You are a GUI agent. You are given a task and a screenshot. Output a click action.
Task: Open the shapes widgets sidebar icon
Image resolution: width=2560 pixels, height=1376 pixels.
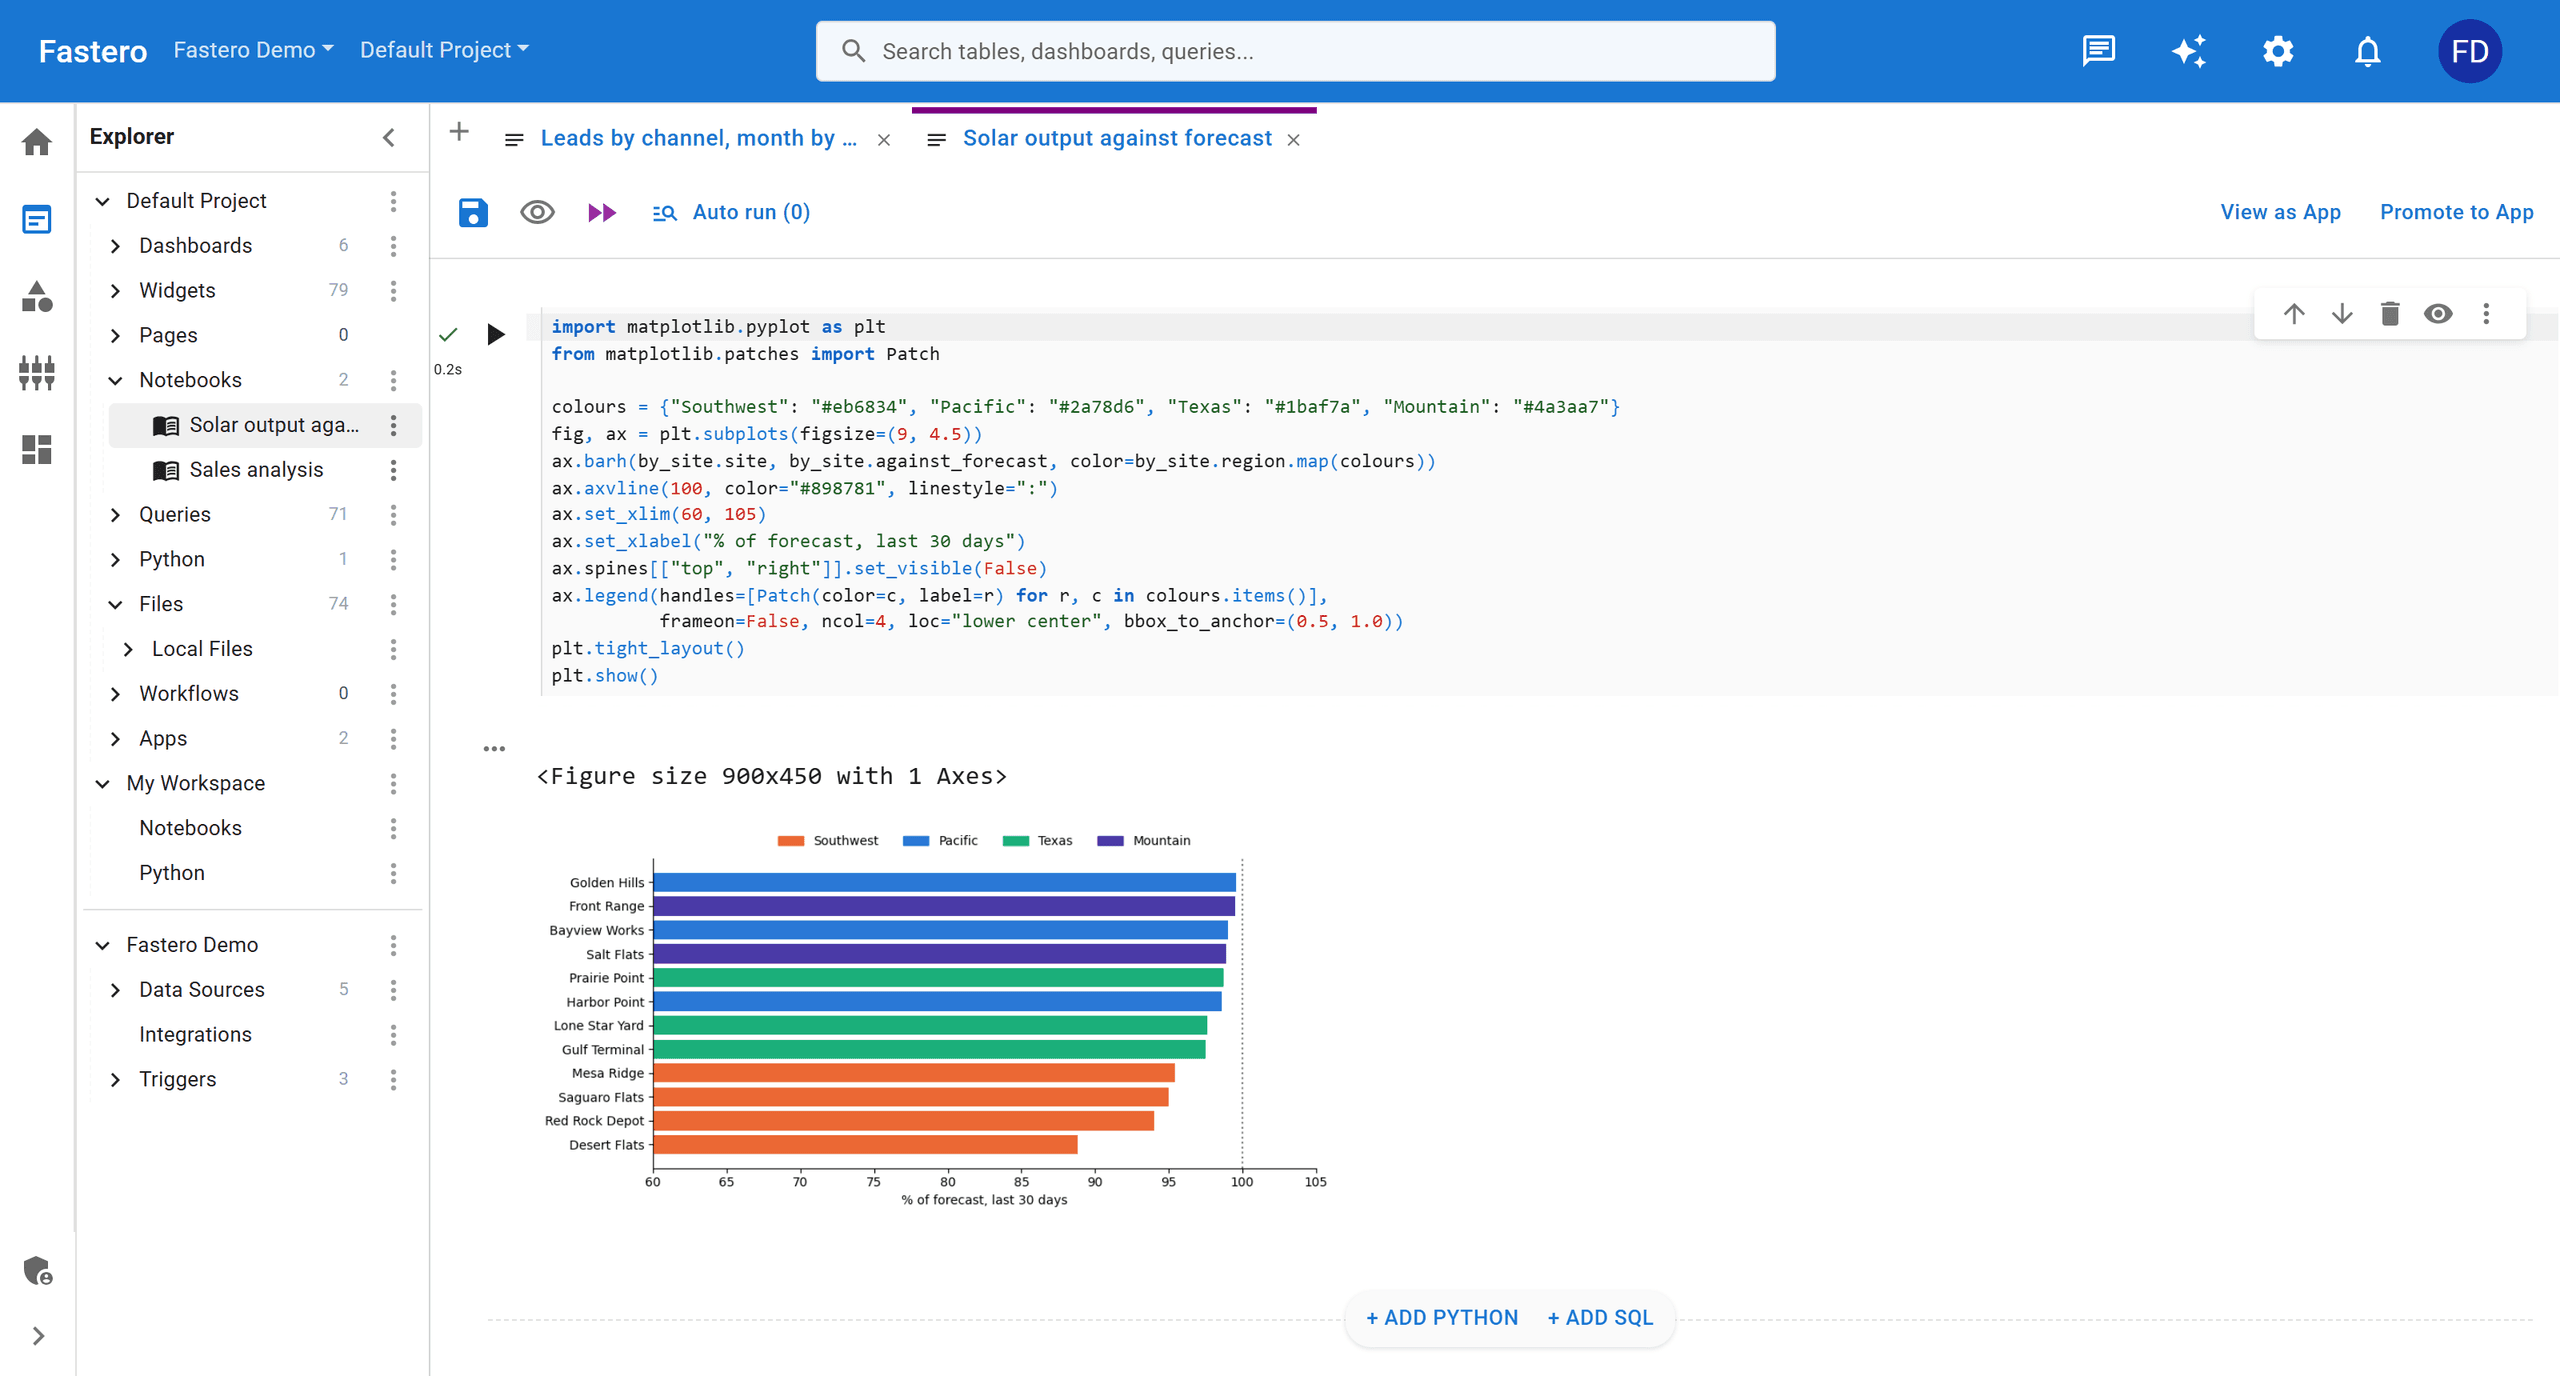click(37, 296)
